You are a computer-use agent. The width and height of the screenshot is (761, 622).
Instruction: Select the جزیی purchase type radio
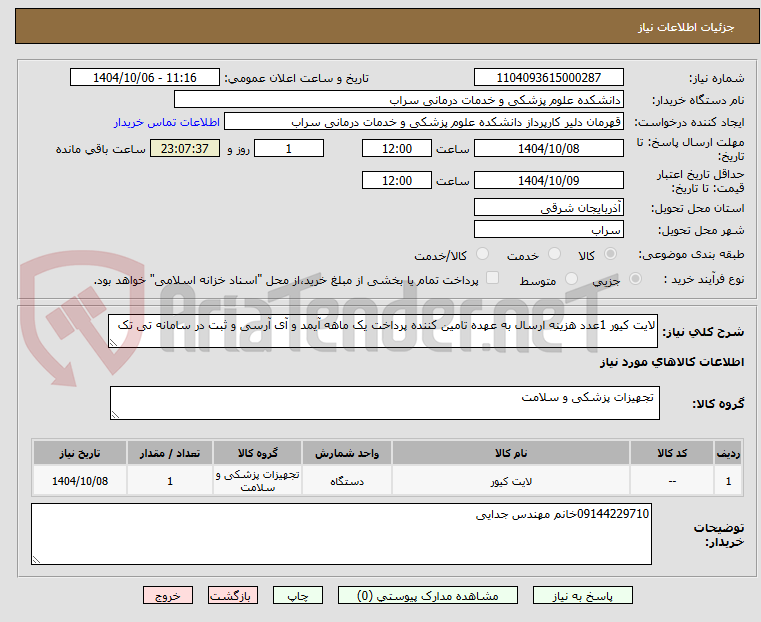point(635,279)
